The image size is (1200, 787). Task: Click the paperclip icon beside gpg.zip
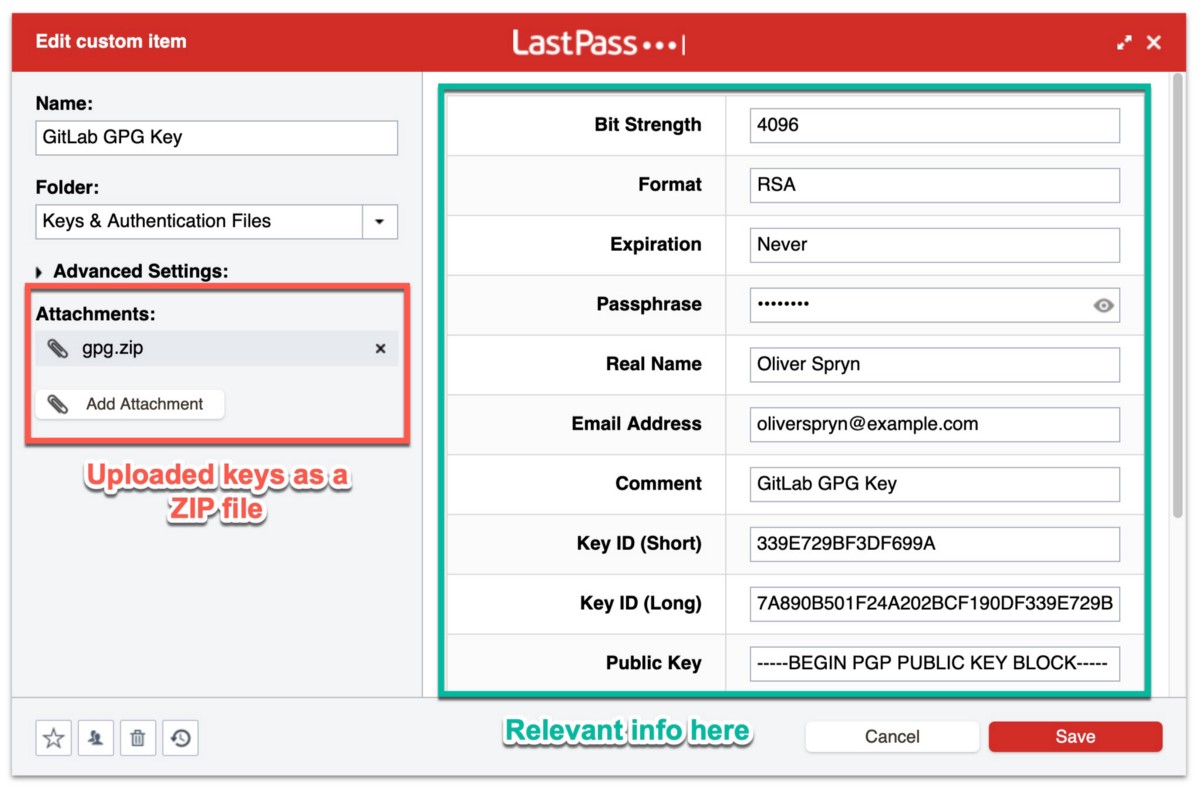coord(58,349)
